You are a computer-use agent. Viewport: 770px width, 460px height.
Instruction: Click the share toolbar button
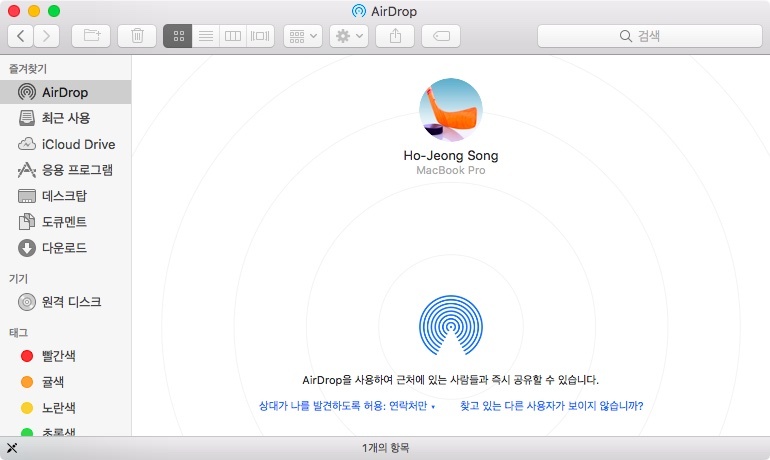coord(395,36)
